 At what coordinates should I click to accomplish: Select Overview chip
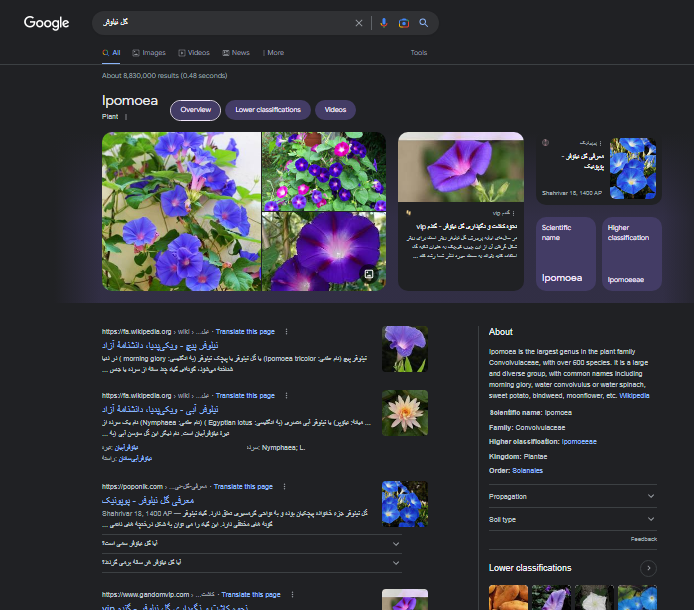[195, 110]
